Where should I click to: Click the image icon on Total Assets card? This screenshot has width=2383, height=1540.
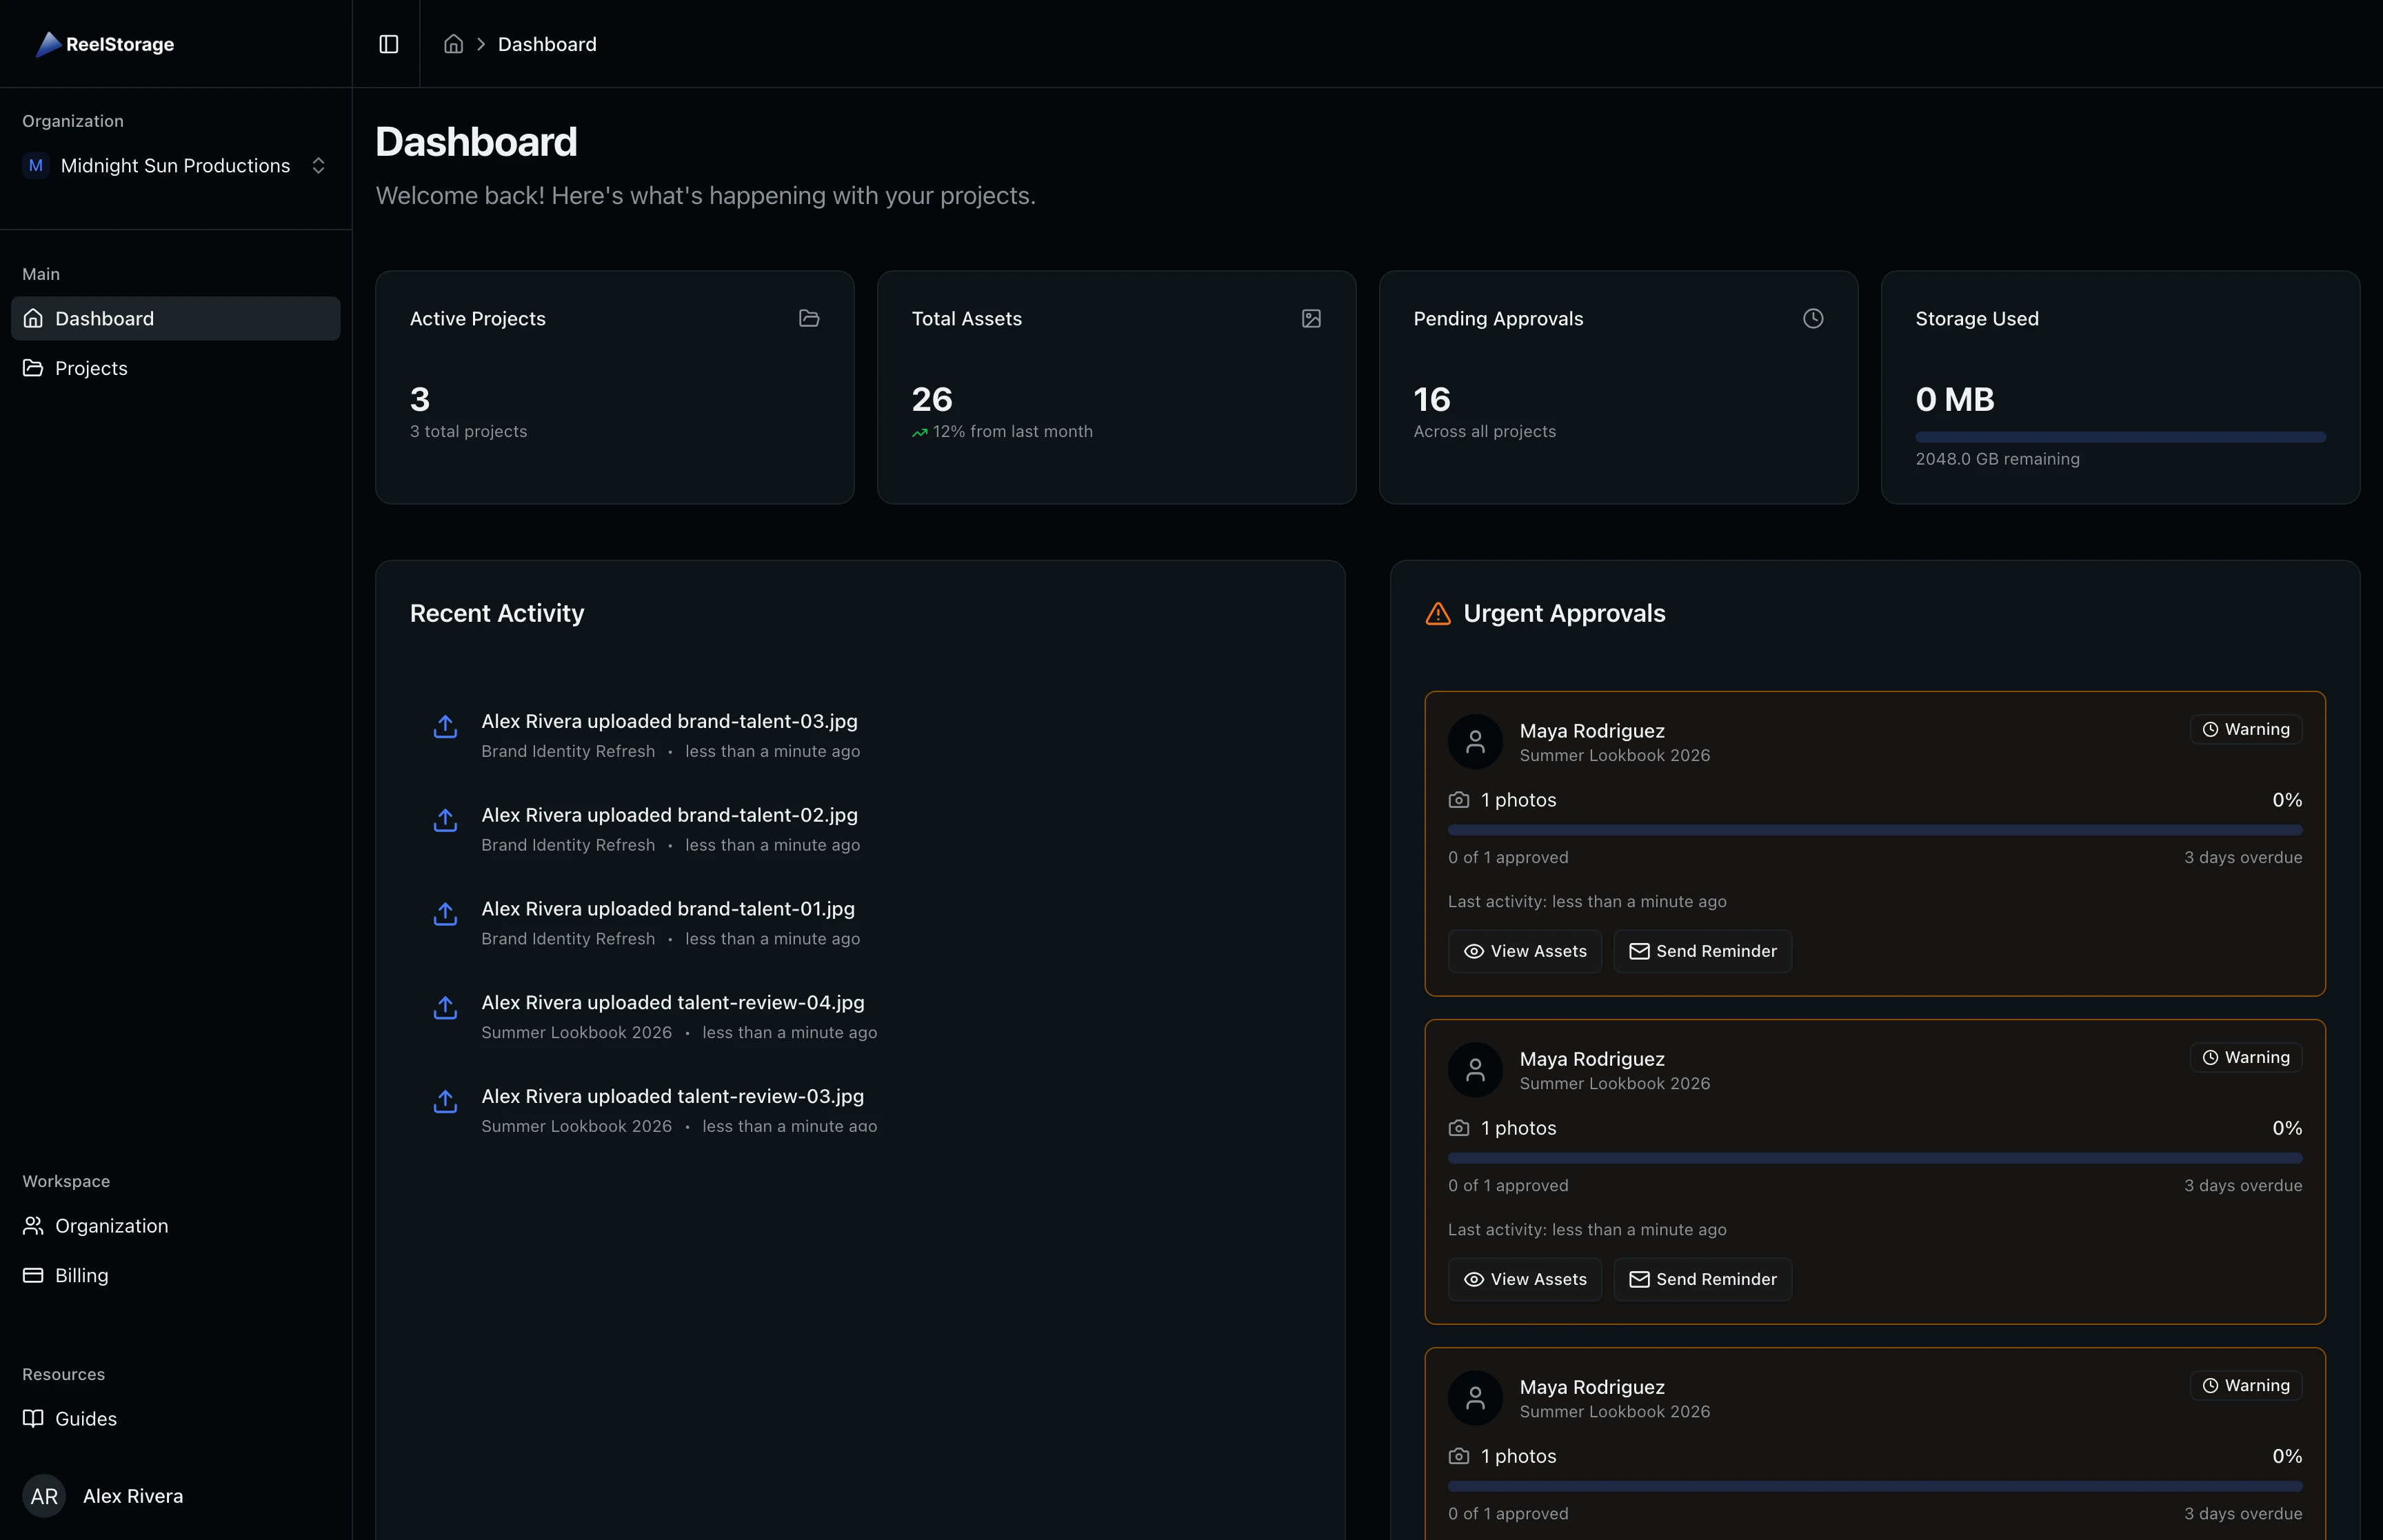coord(1311,318)
